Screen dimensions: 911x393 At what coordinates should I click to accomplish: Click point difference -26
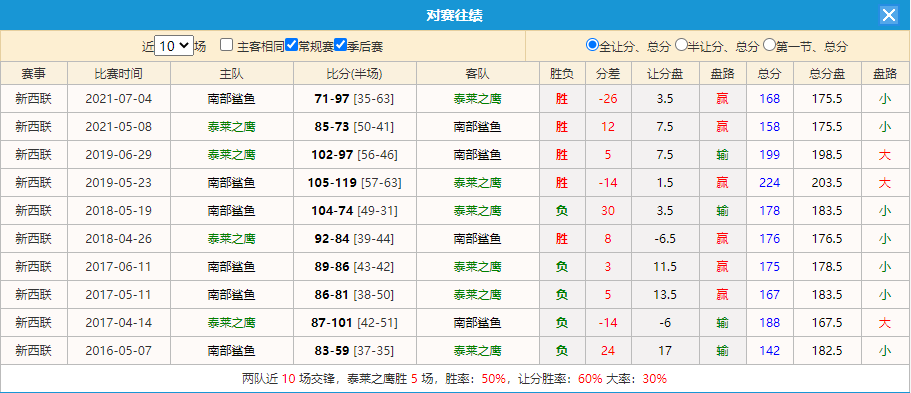tap(608, 99)
